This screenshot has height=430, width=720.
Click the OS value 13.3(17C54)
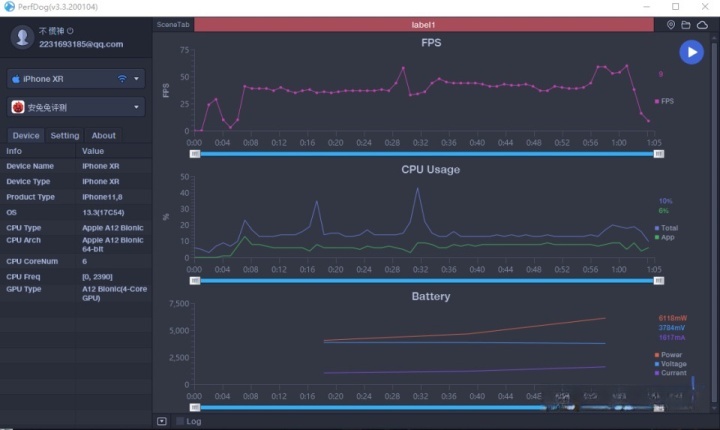[103, 212]
